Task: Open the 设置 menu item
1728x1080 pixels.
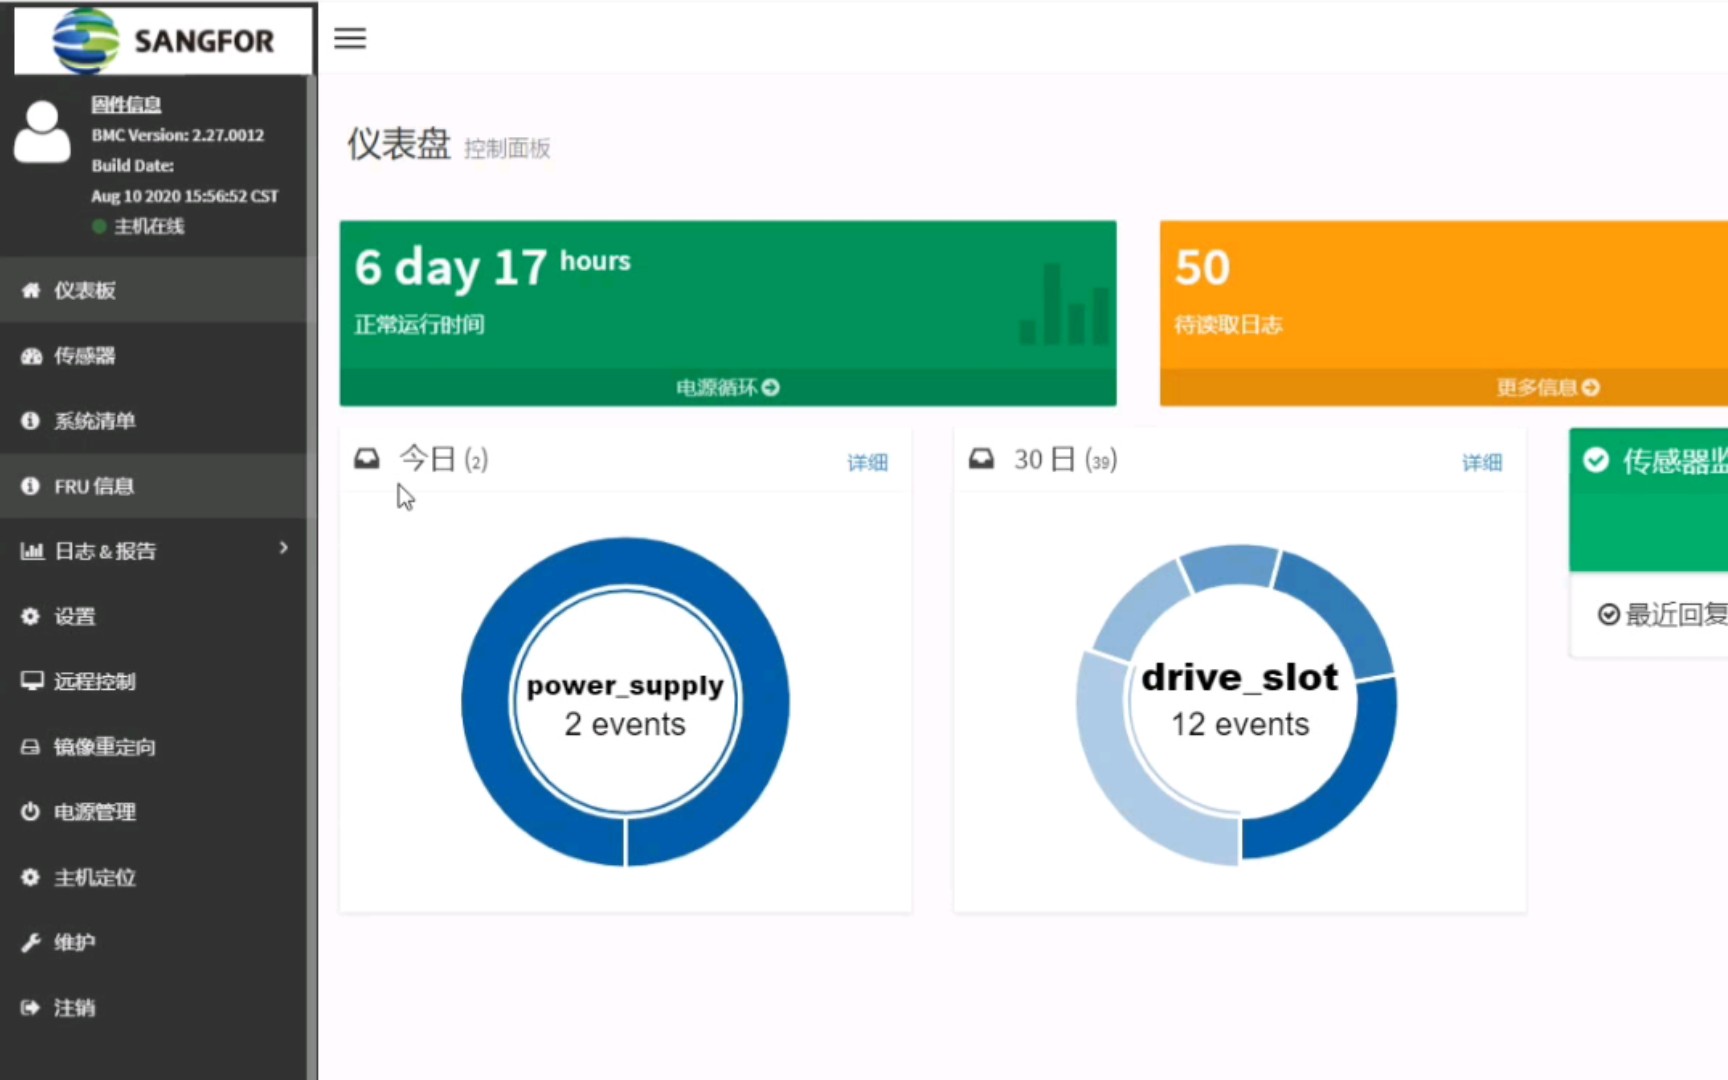Action: tap(153, 616)
